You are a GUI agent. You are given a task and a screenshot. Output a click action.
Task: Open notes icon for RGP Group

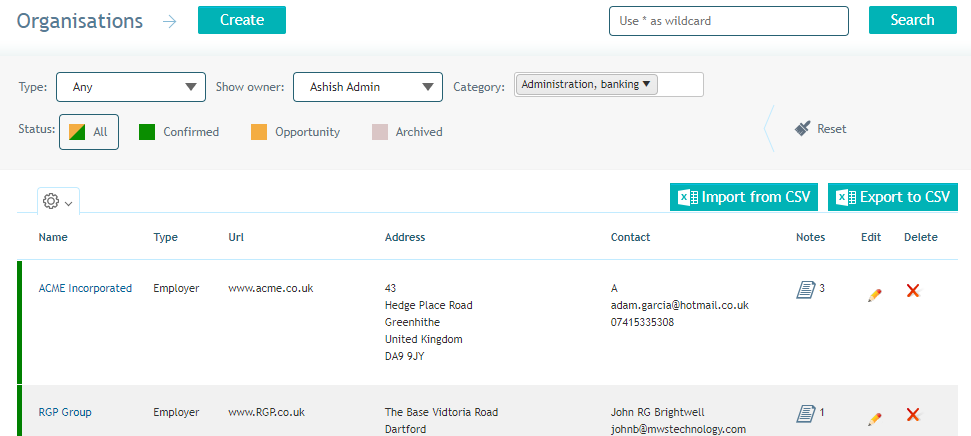[x=806, y=414]
